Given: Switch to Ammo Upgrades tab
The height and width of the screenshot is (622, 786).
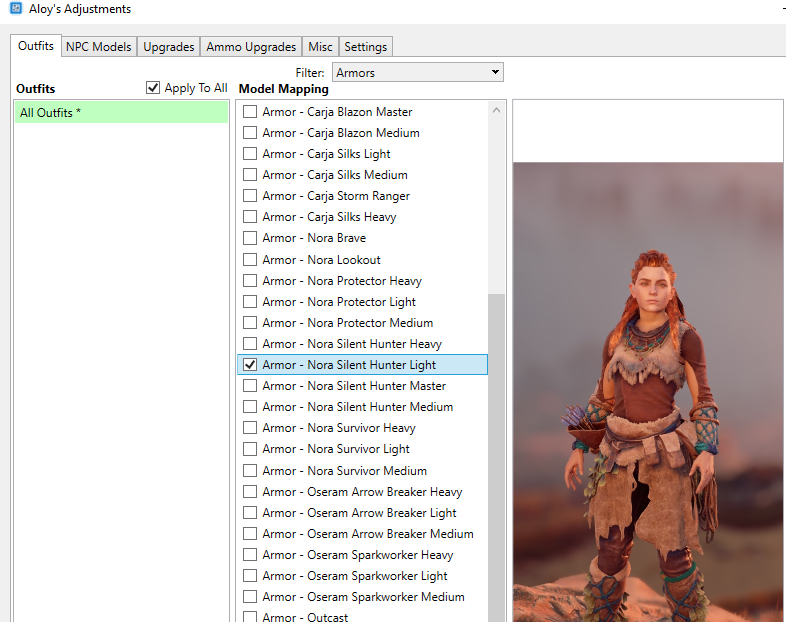Looking at the screenshot, I should coord(251,47).
